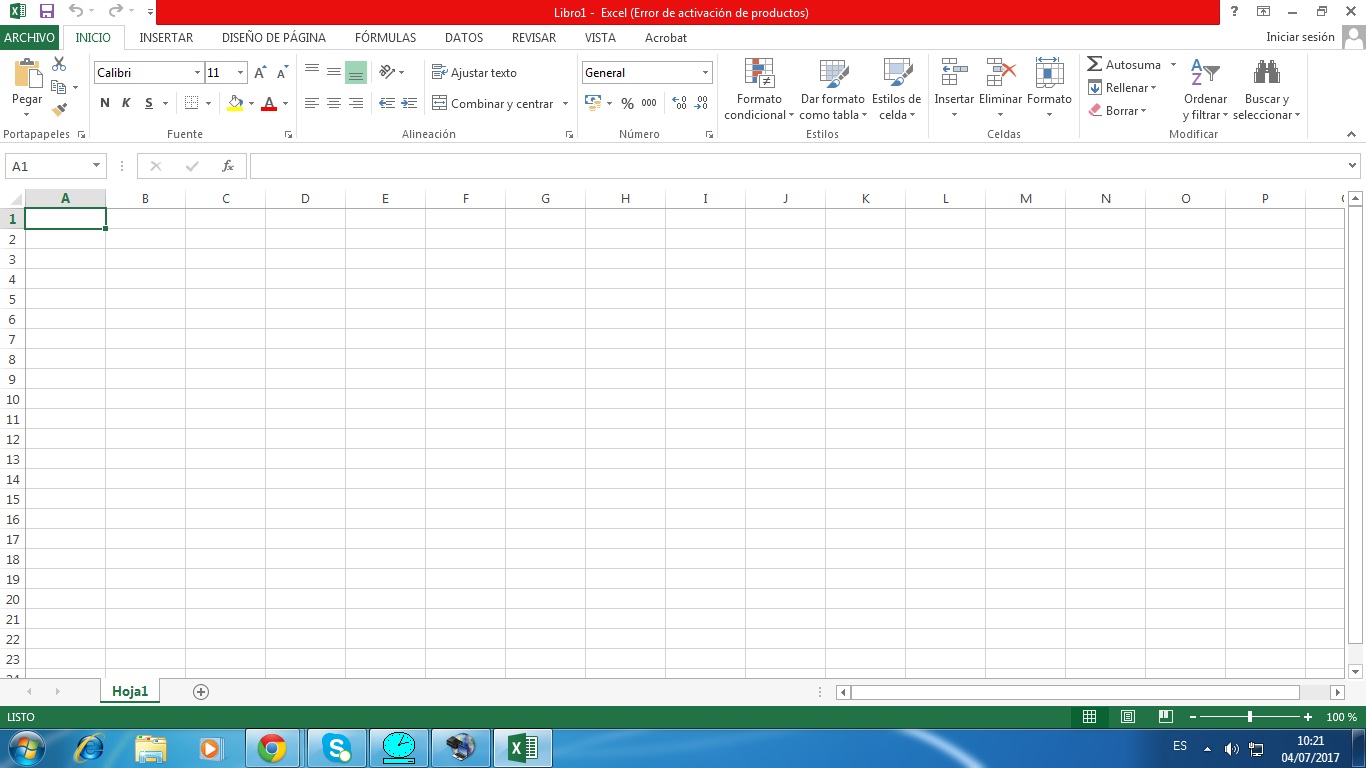Click the borders grid icon
Image resolution: width=1366 pixels, height=768 pixels.
point(192,103)
